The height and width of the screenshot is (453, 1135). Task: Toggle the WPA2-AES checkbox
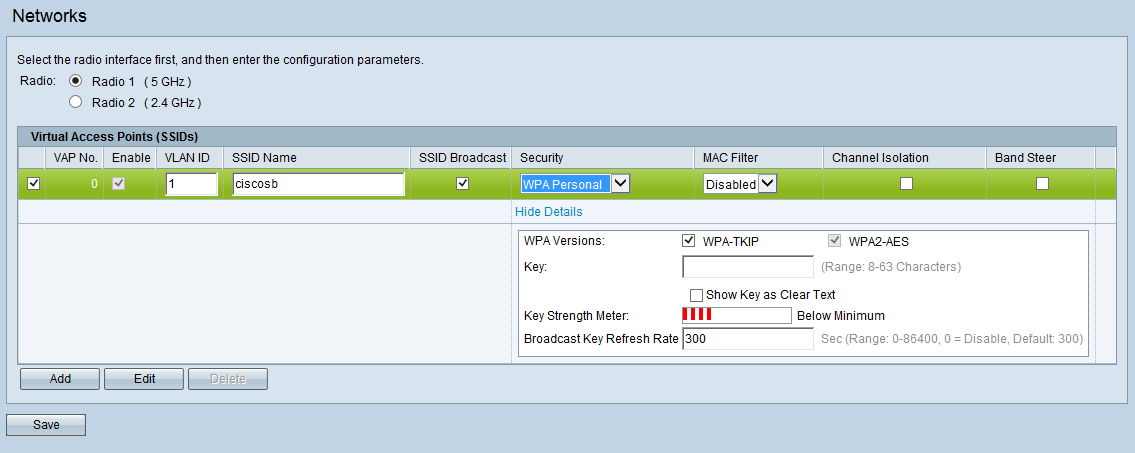pos(835,241)
